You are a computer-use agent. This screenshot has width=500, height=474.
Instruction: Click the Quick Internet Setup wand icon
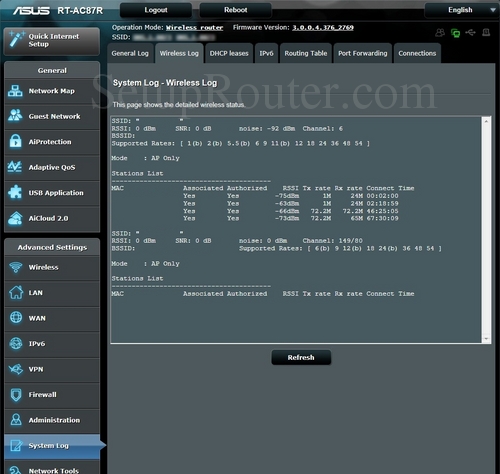tap(17, 39)
